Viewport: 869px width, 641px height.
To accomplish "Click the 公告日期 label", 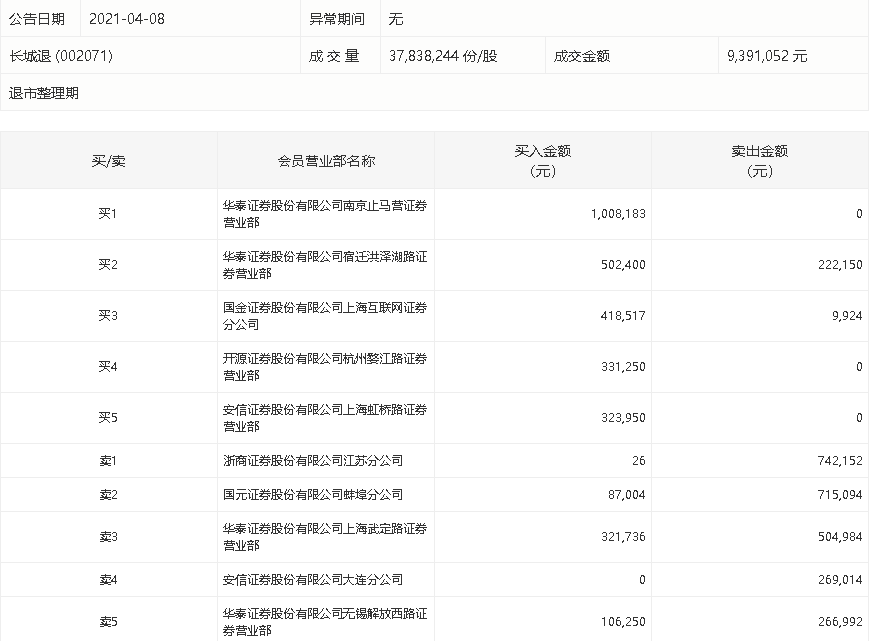I will (x=37, y=19).
